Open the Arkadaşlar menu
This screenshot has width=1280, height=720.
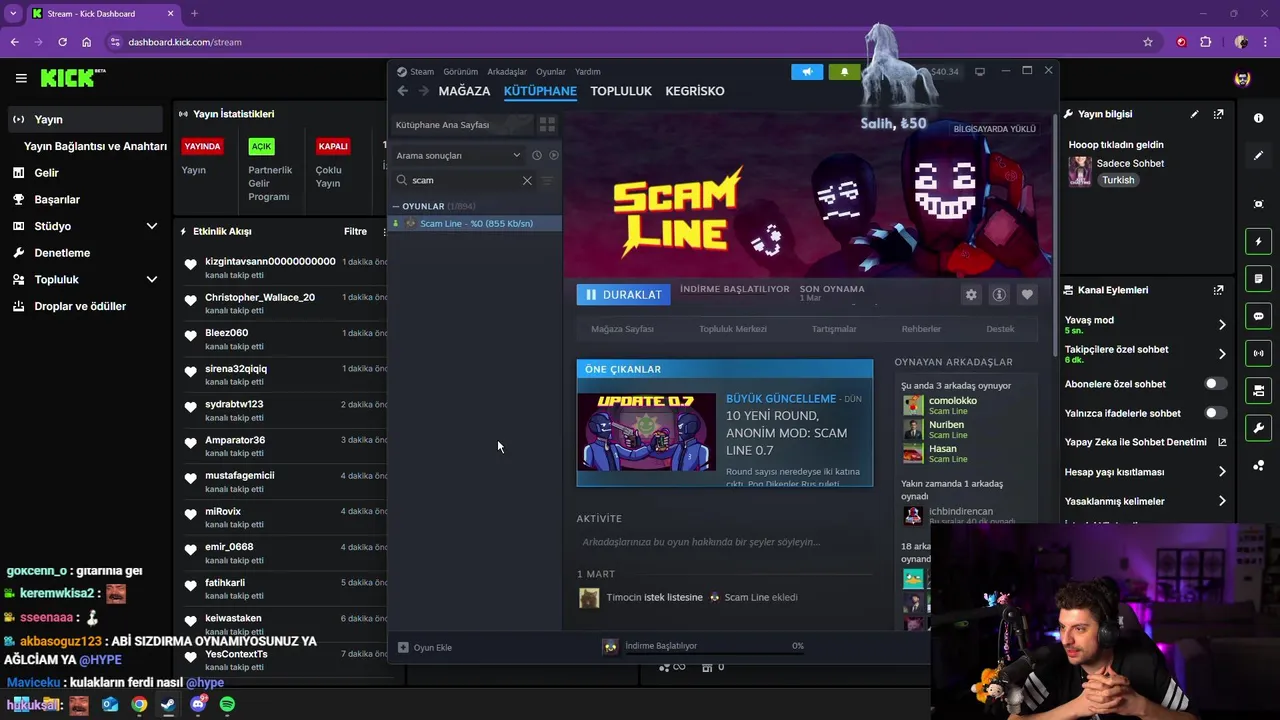click(x=507, y=72)
